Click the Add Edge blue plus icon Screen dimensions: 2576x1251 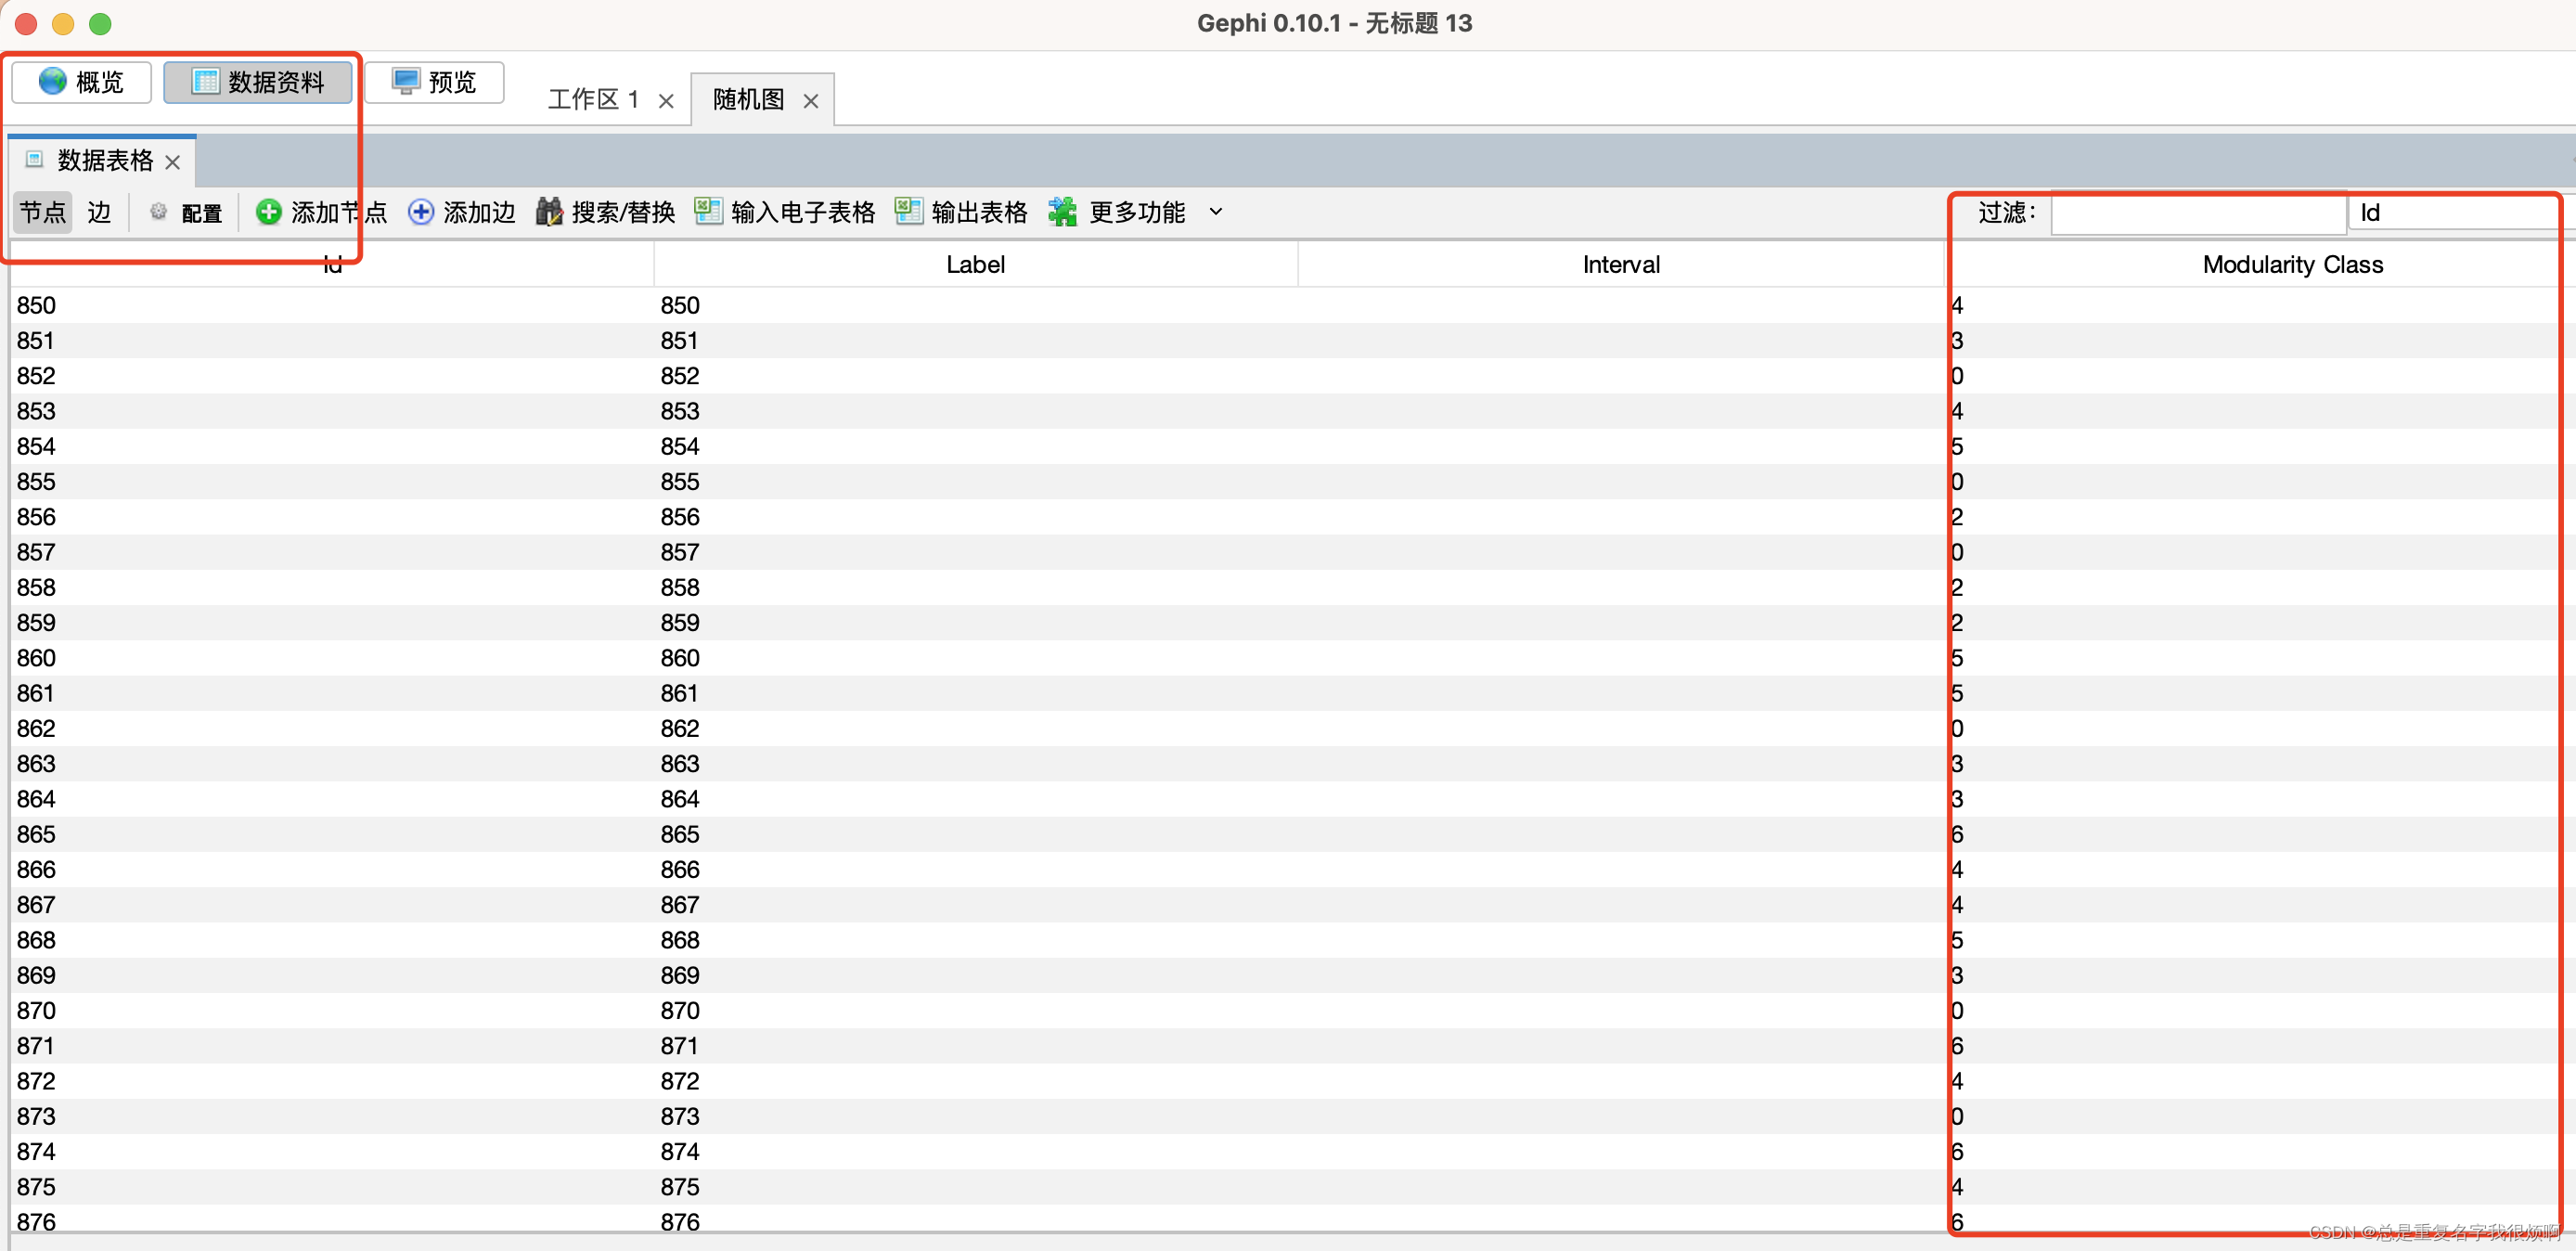(x=421, y=212)
